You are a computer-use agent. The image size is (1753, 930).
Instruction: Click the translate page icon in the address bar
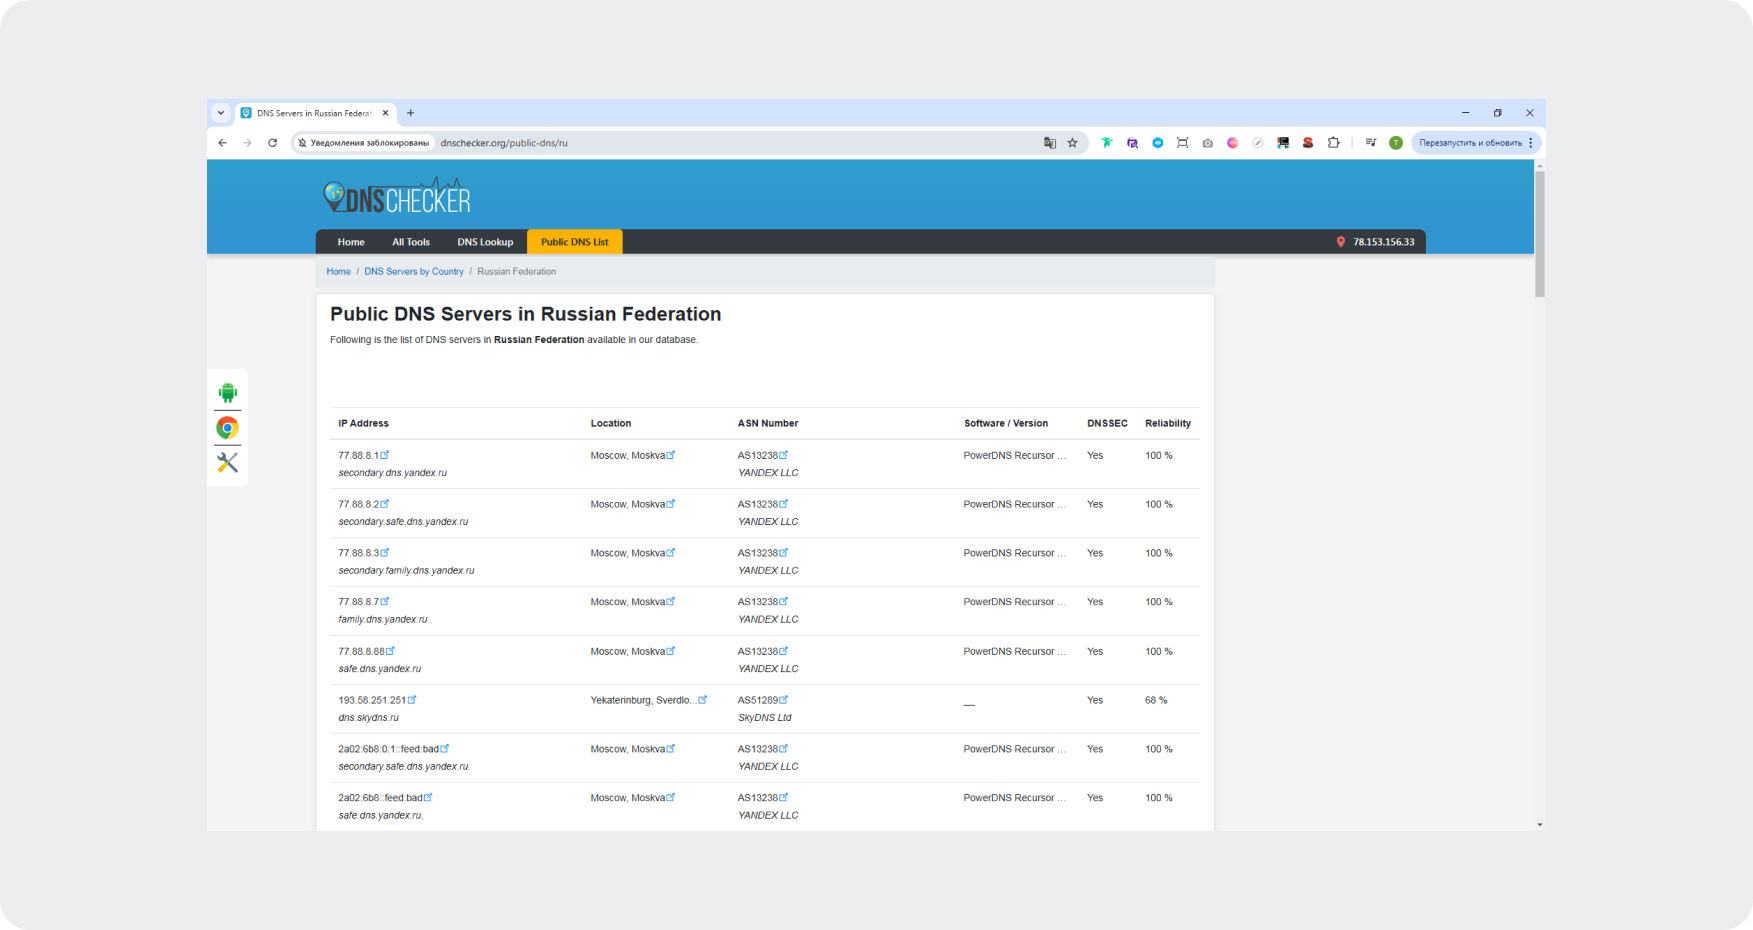(x=1049, y=143)
